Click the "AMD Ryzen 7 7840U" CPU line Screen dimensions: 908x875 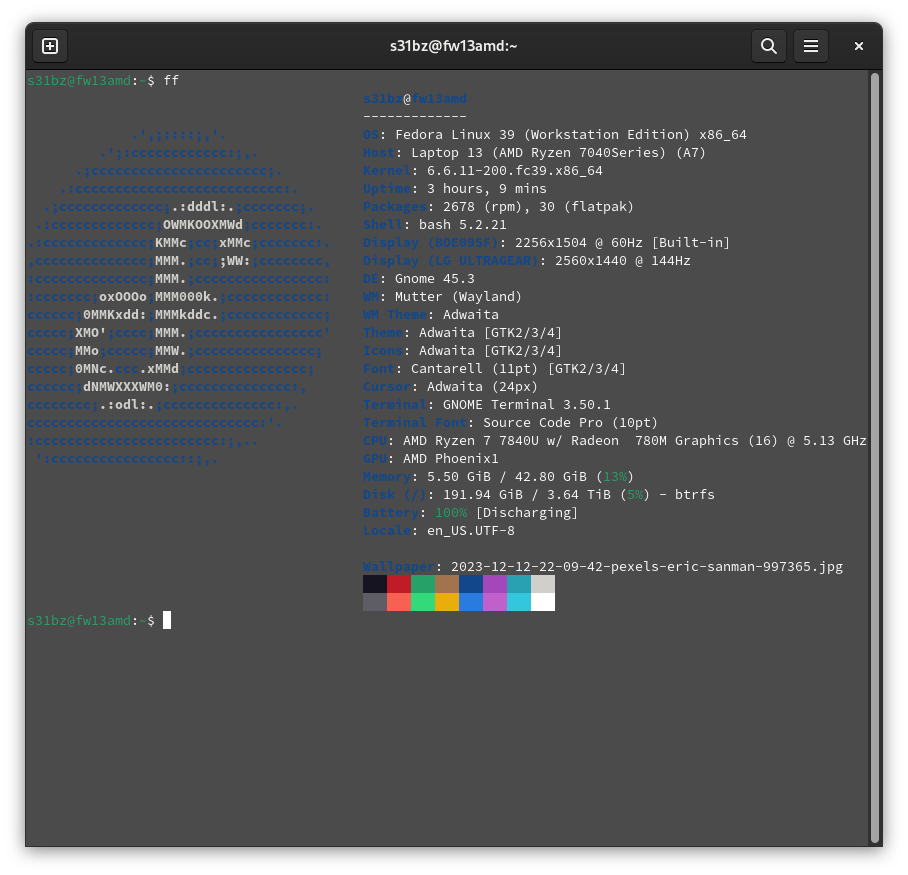click(635, 441)
